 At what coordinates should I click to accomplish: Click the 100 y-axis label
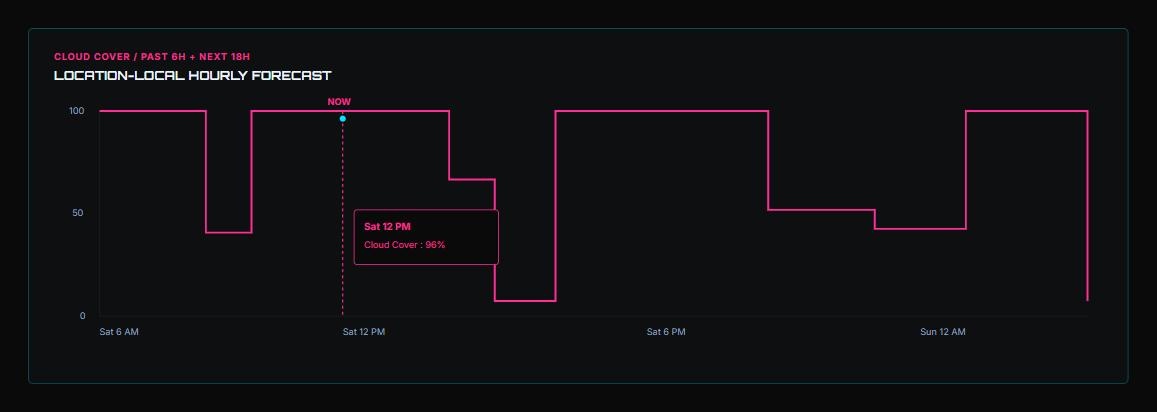pyautogui.click(x=77, y=111)
